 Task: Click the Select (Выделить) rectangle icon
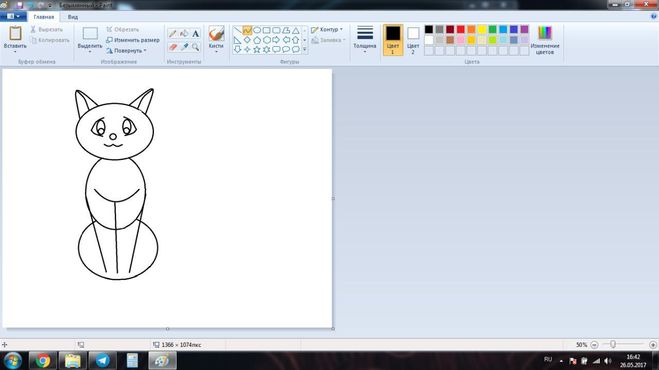90,34
